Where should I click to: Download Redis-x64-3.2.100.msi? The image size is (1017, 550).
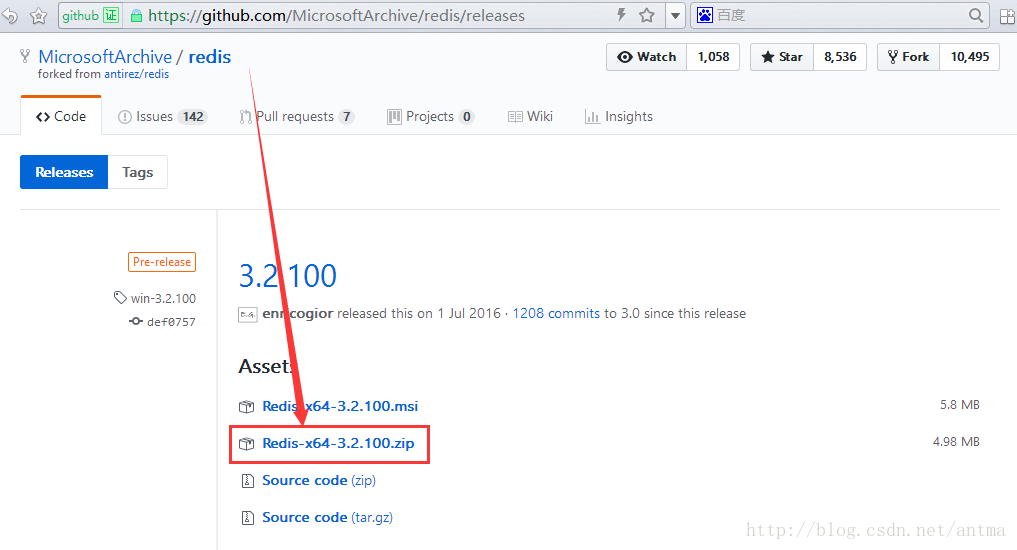[340, 406]
